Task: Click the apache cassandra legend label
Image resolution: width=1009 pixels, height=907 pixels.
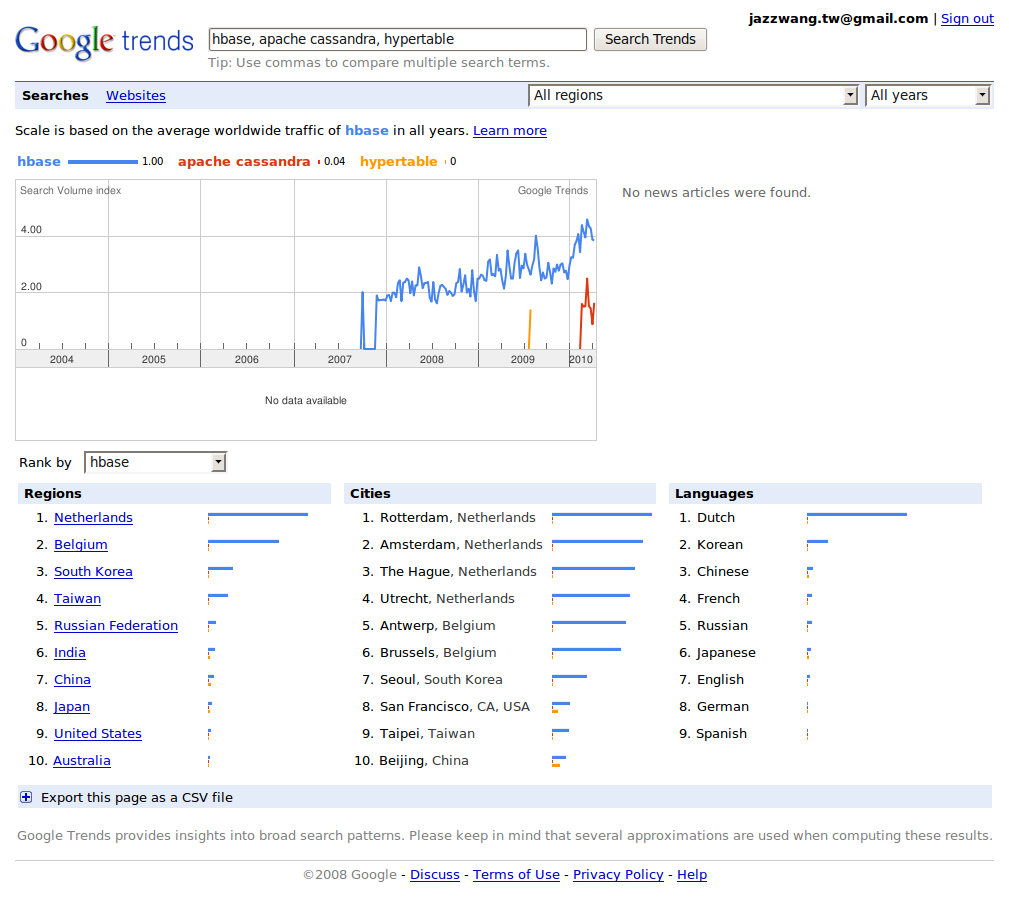Action: click(244, 162)
